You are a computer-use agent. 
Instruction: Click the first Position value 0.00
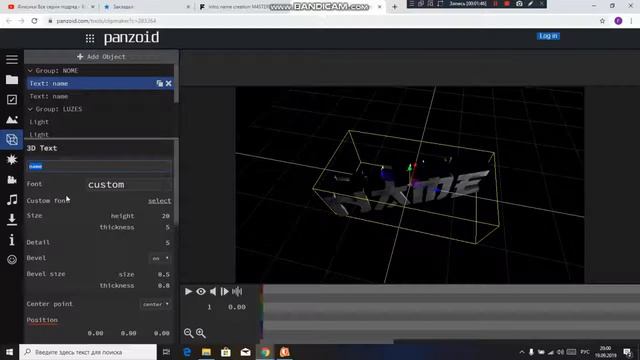[95, 333]
